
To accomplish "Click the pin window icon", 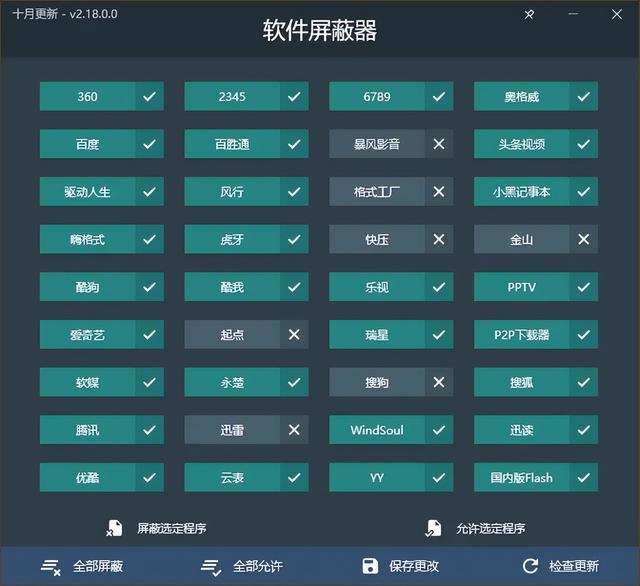I will [529, 15].
